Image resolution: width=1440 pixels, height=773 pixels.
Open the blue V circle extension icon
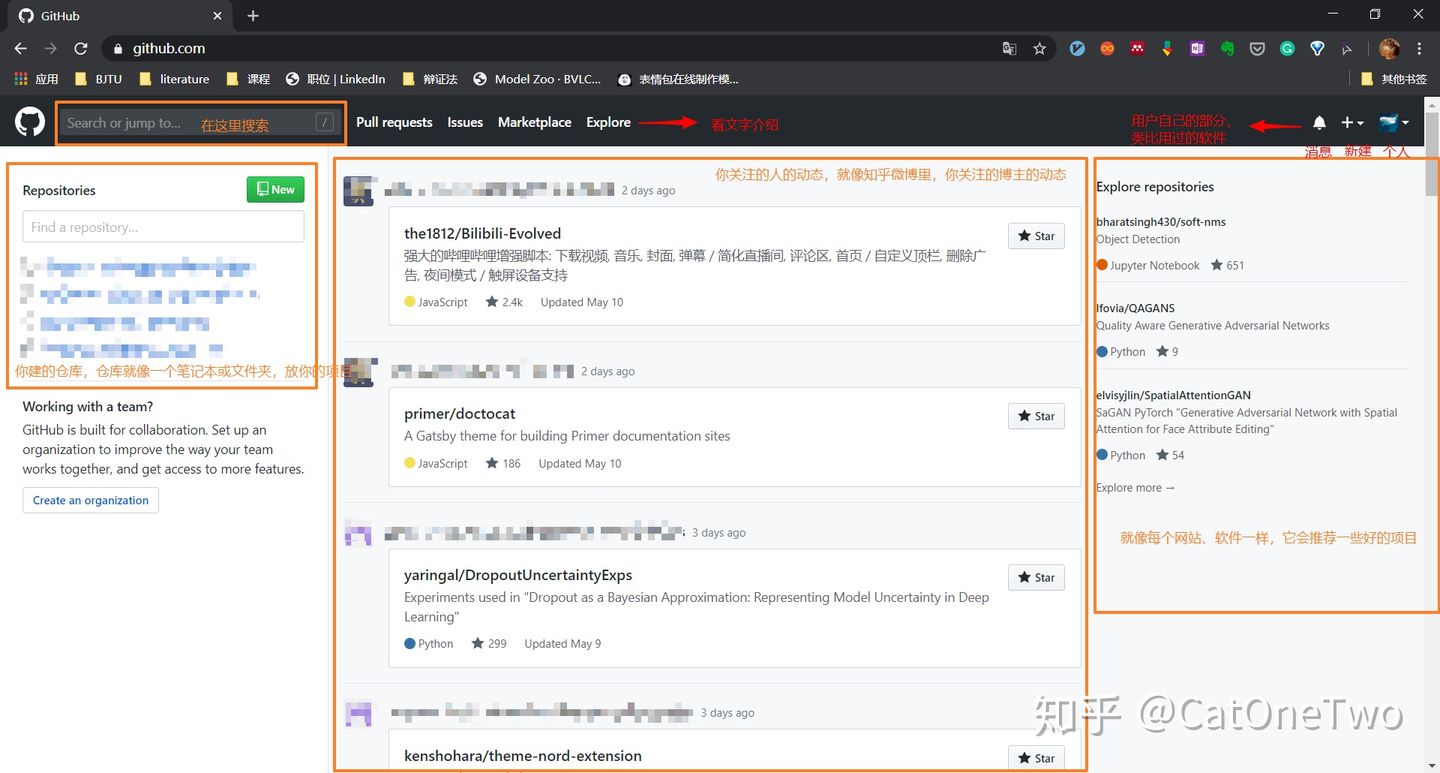pos(1077,48)
